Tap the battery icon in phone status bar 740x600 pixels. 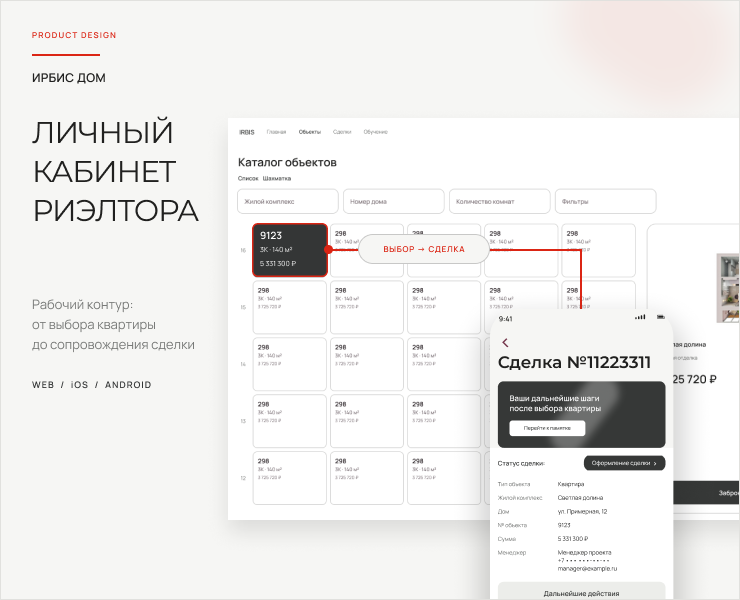(x=661, y=317)
